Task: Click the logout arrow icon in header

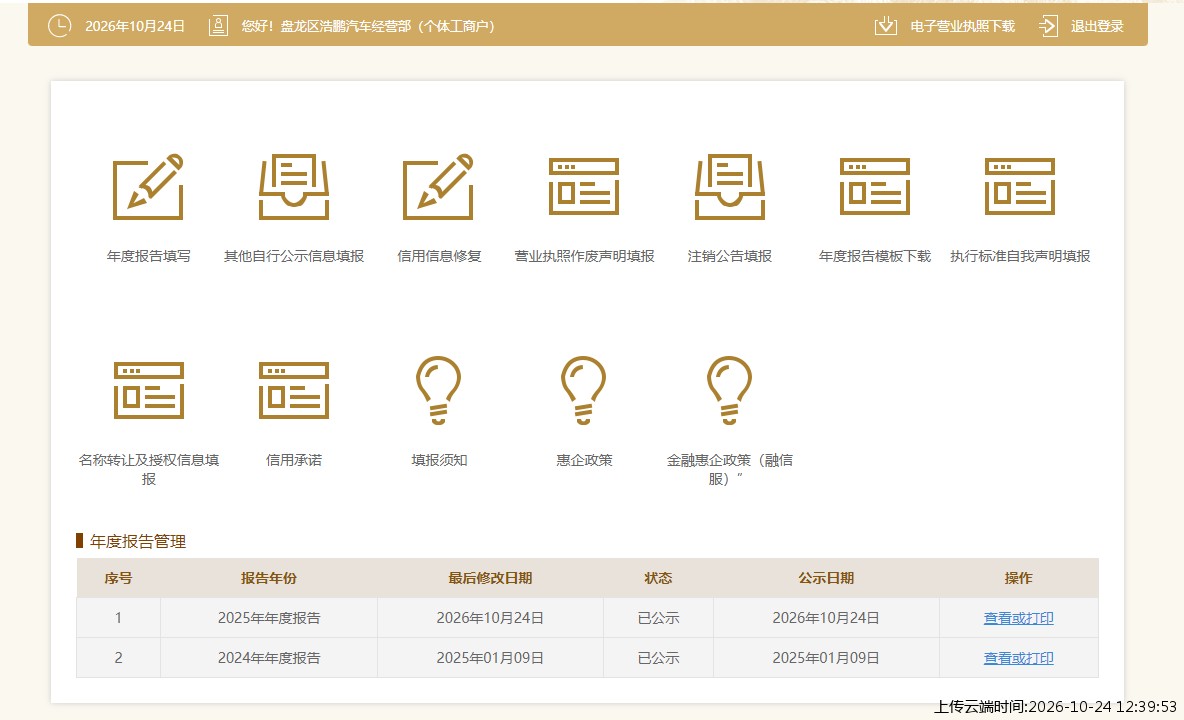Action: (x=1048, y=26)
